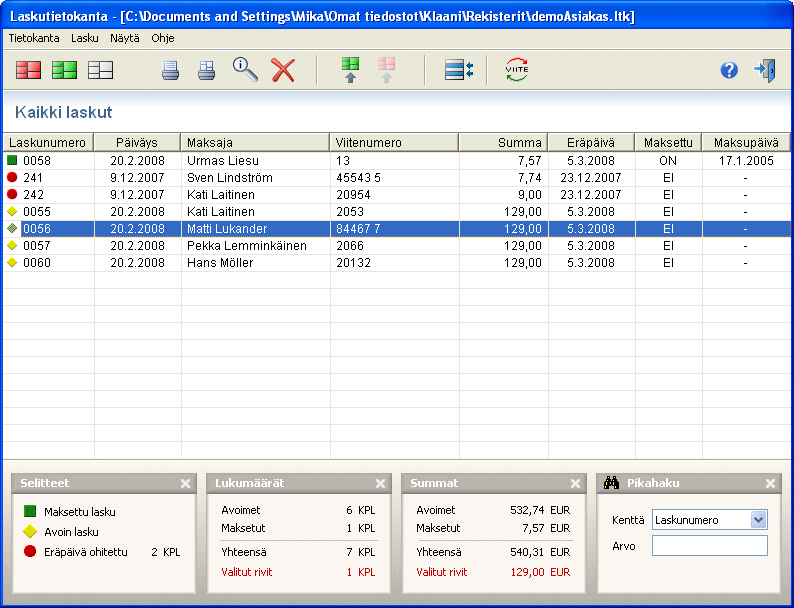794x608 pixels.
Task: Click the red X delete icon
Action: pyautogui.click(x=284, y=70)
